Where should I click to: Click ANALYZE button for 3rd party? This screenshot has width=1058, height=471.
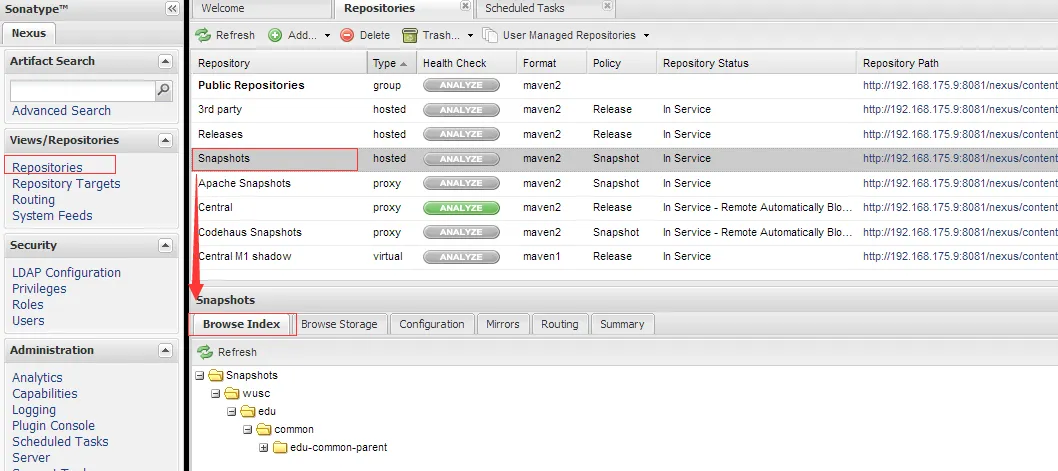coord(462,109)
